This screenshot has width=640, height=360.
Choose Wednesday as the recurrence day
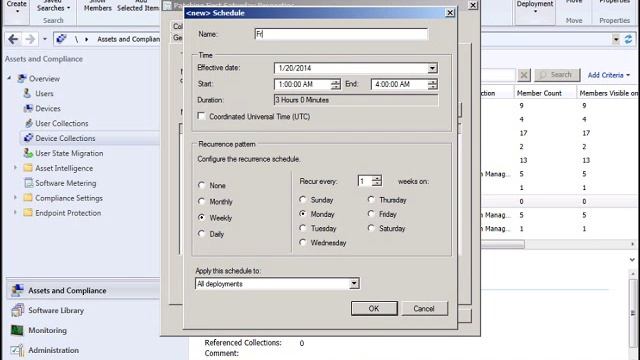(302, 242)
